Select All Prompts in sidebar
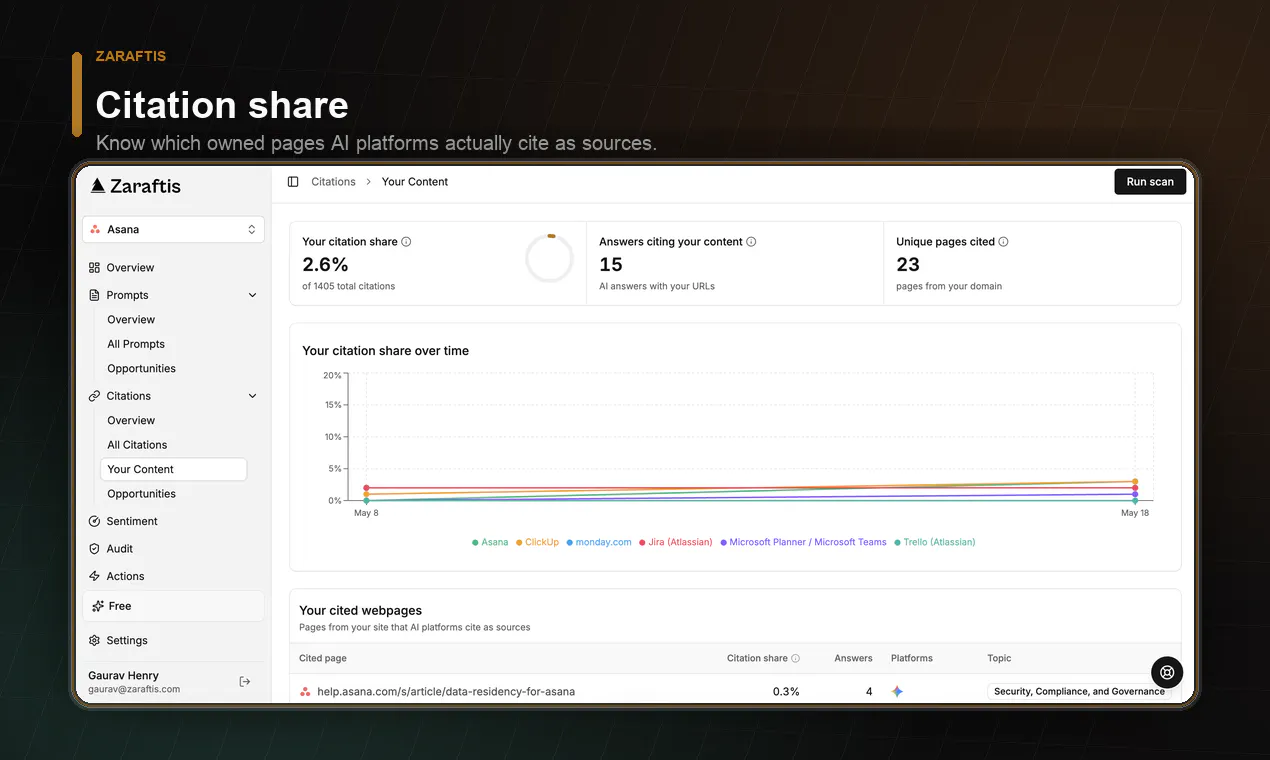This screenshot has height=760, width=1270. pyautogui.click(x=136, y=344)
